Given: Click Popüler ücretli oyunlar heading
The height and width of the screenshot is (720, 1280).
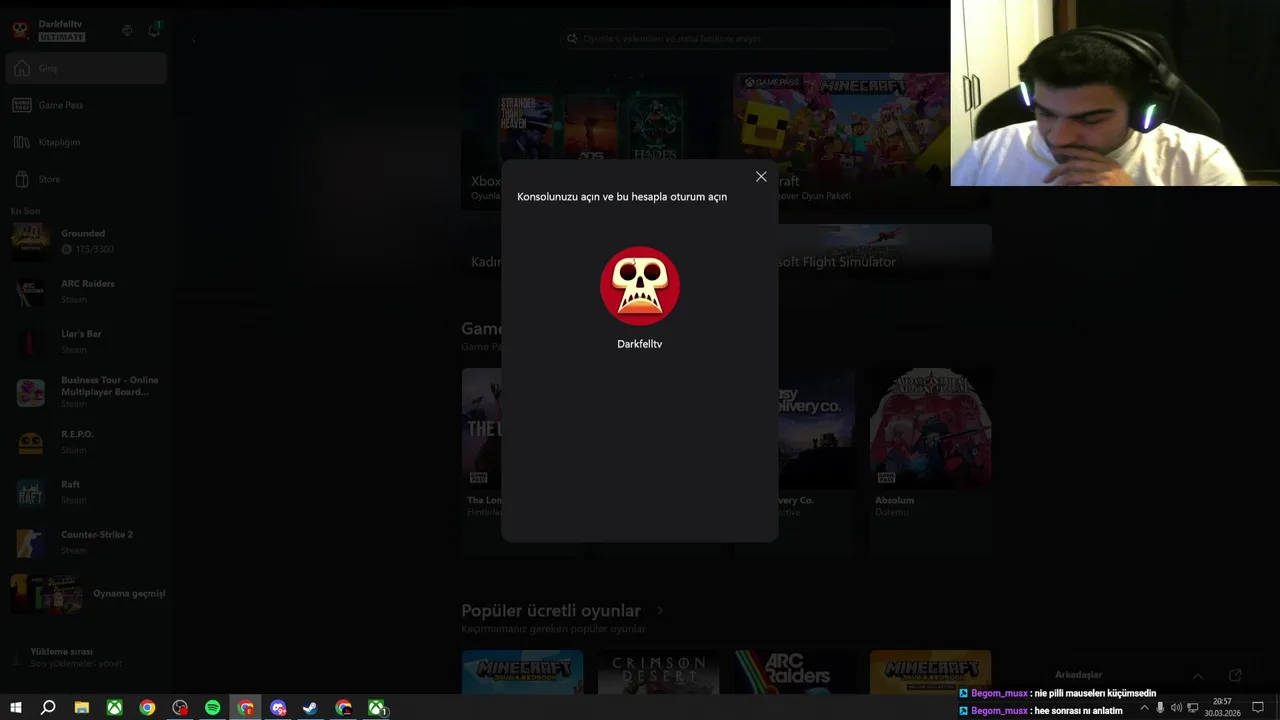Looking at the screenshot, I should pyautogui.click(x=551, y=611).
